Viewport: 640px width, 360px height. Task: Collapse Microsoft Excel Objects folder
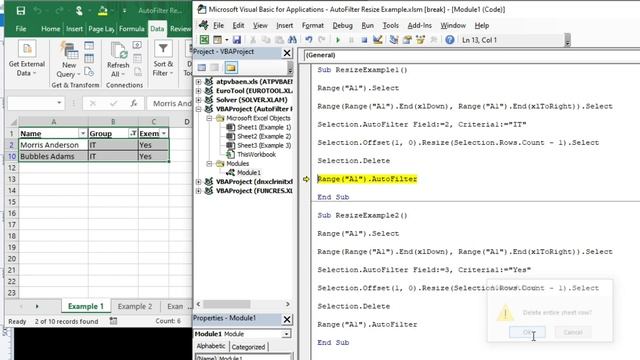(x=209, y=118)
